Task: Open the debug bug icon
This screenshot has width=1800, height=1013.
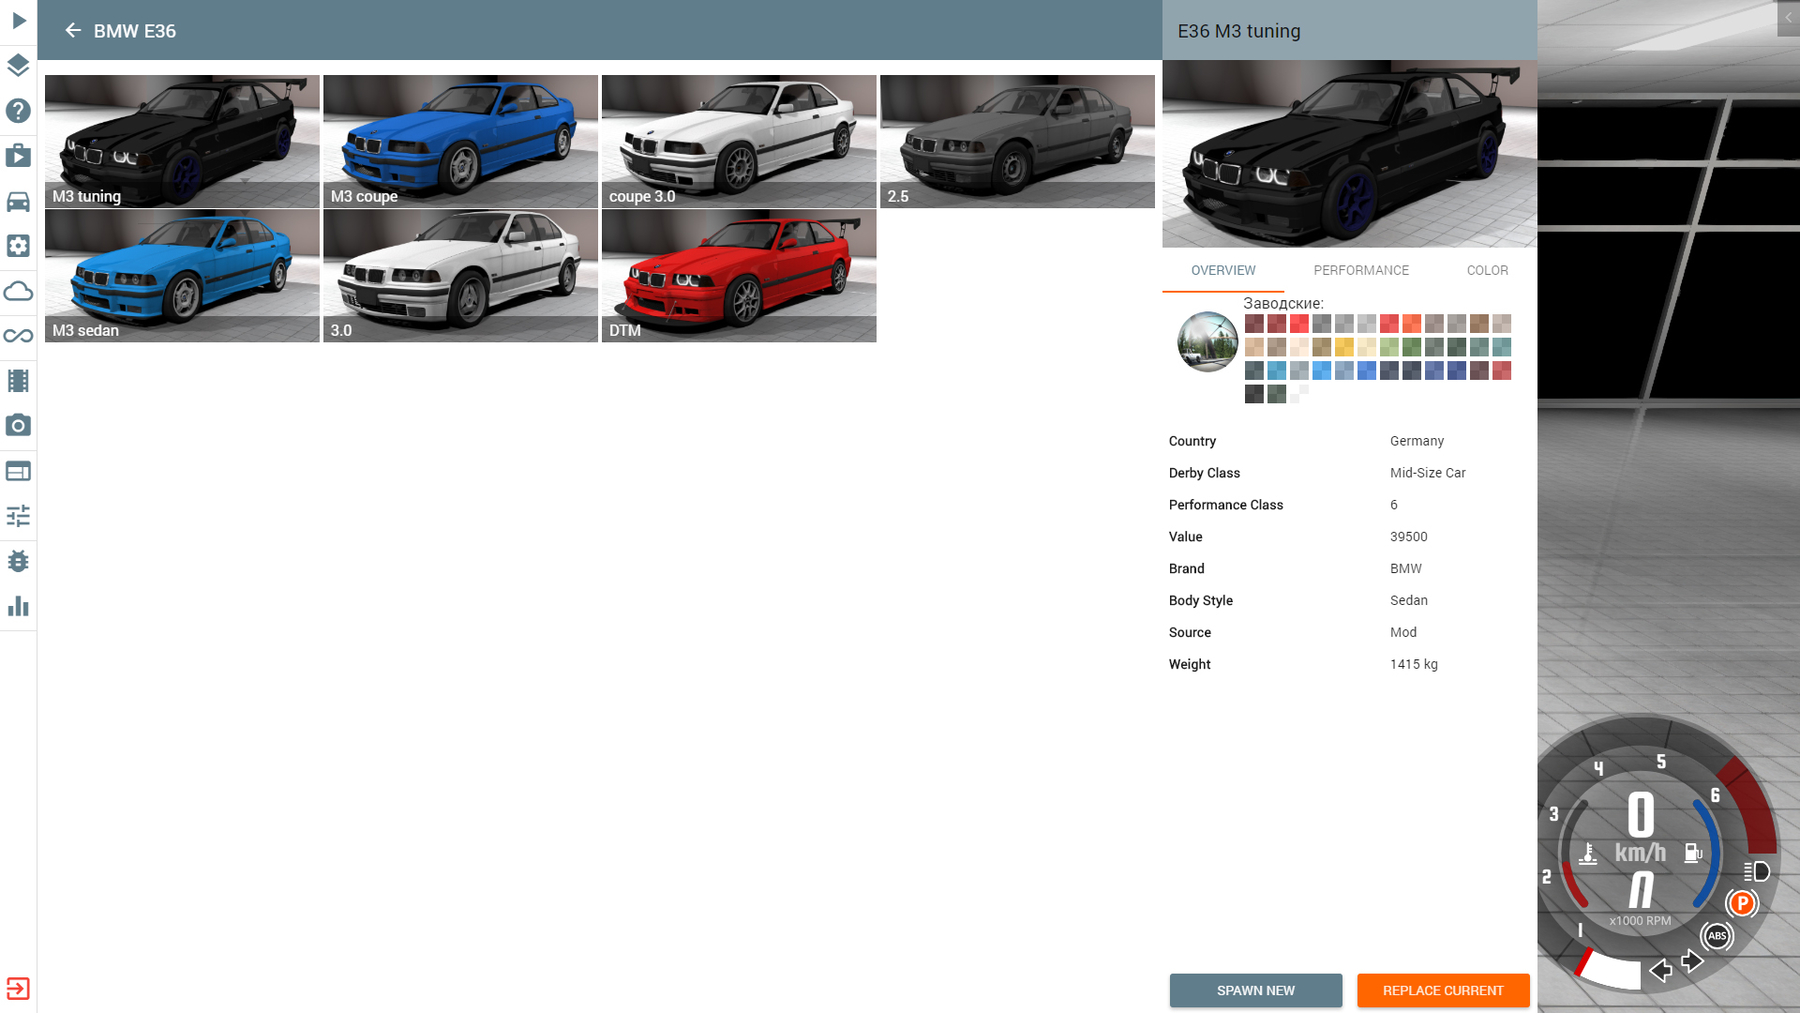Action: (18, 561)
